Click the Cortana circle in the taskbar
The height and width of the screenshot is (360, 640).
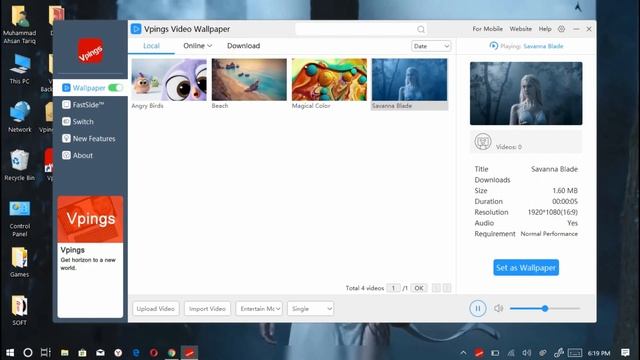point(28,352)
